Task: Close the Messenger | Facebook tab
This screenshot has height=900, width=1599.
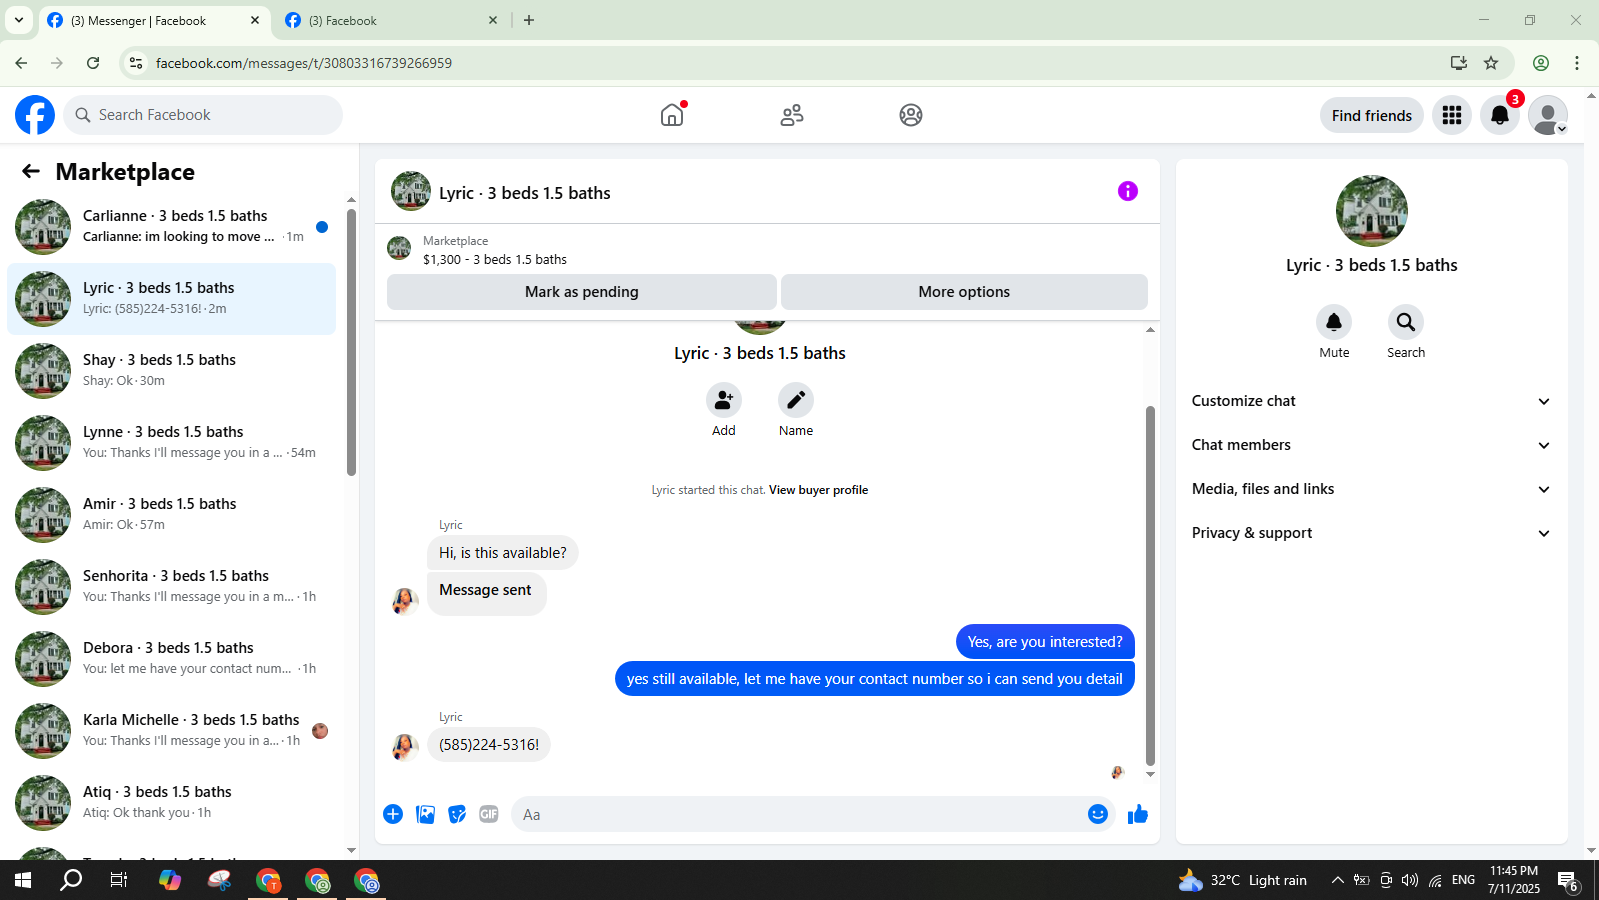Action: coord(255,20)
